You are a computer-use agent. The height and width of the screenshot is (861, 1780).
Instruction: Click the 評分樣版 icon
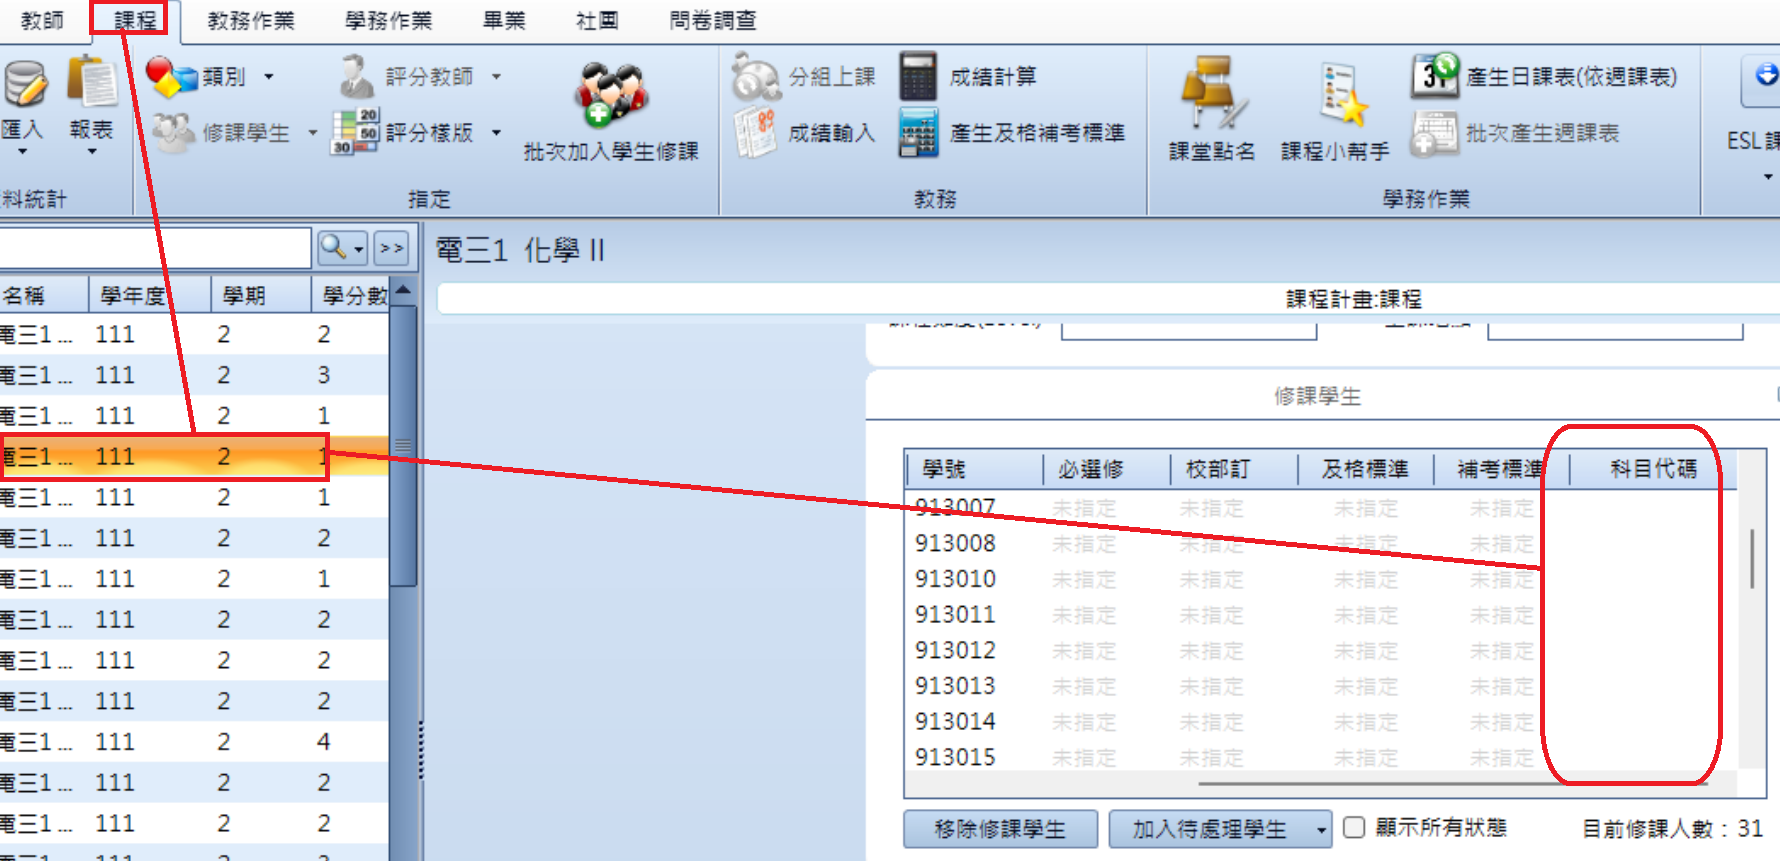[355, 132]
